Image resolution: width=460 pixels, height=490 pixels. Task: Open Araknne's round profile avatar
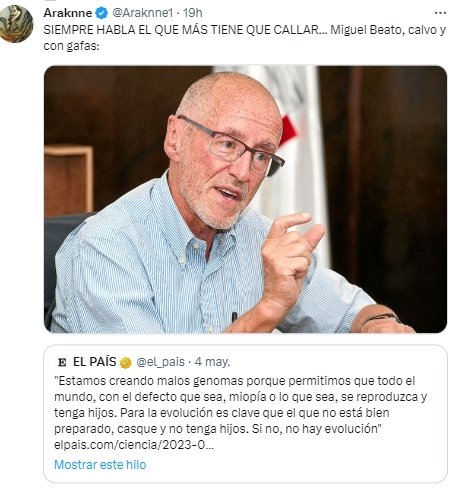[16, 24]
